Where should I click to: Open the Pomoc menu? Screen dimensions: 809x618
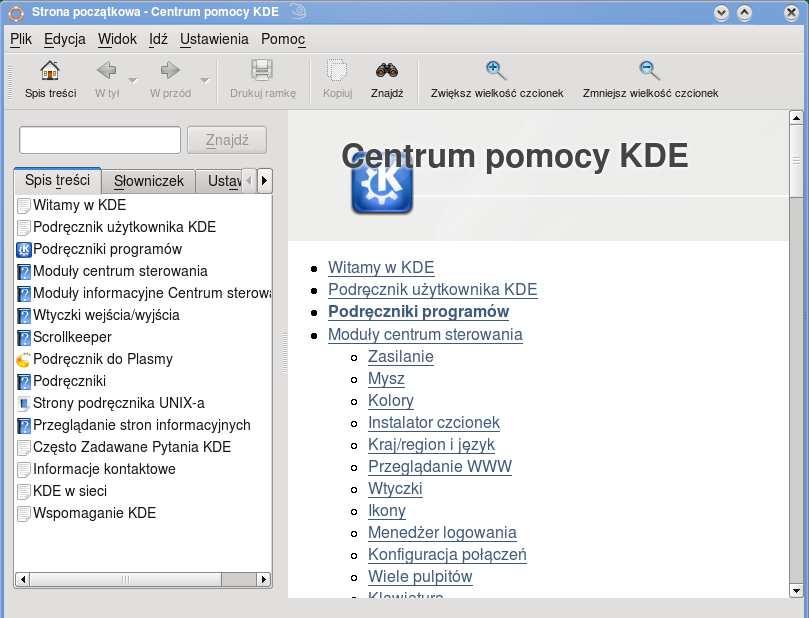[x=283, y=39]
